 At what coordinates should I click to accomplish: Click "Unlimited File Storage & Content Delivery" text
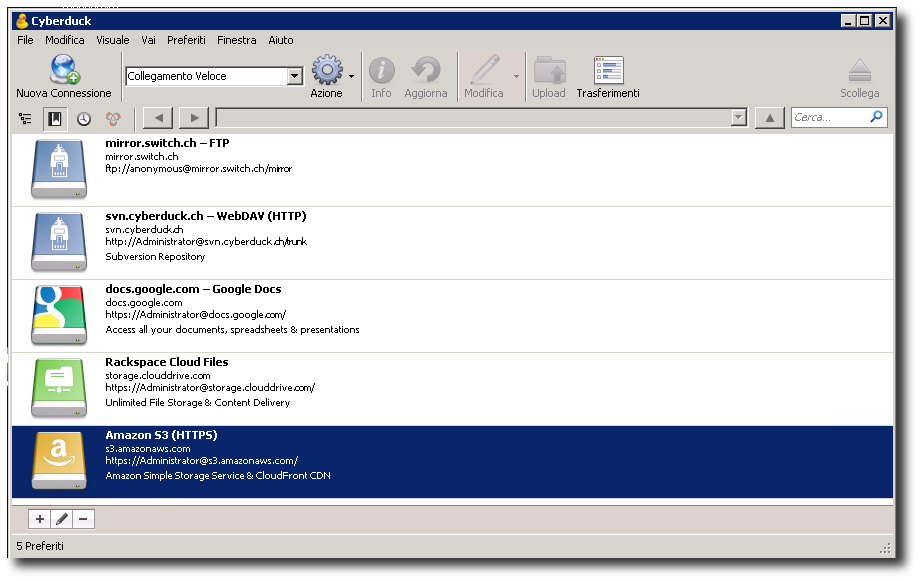click(198, 403)
